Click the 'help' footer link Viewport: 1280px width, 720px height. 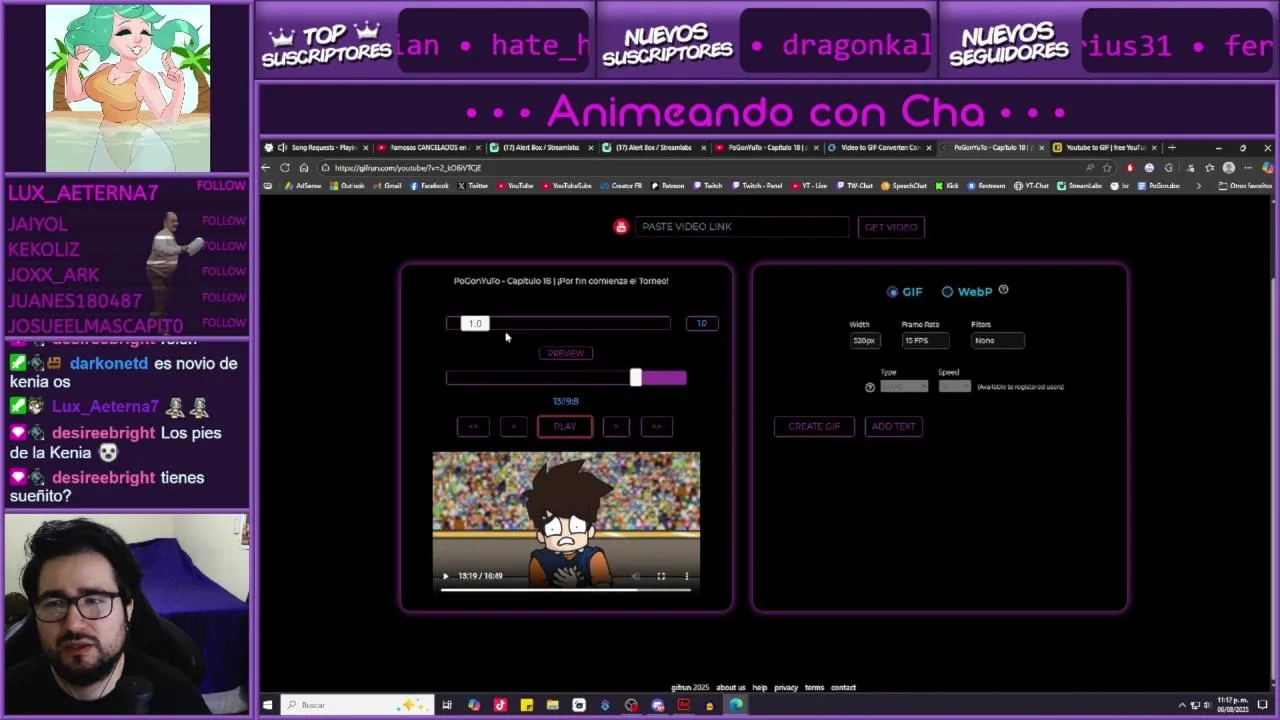point(760,687)
